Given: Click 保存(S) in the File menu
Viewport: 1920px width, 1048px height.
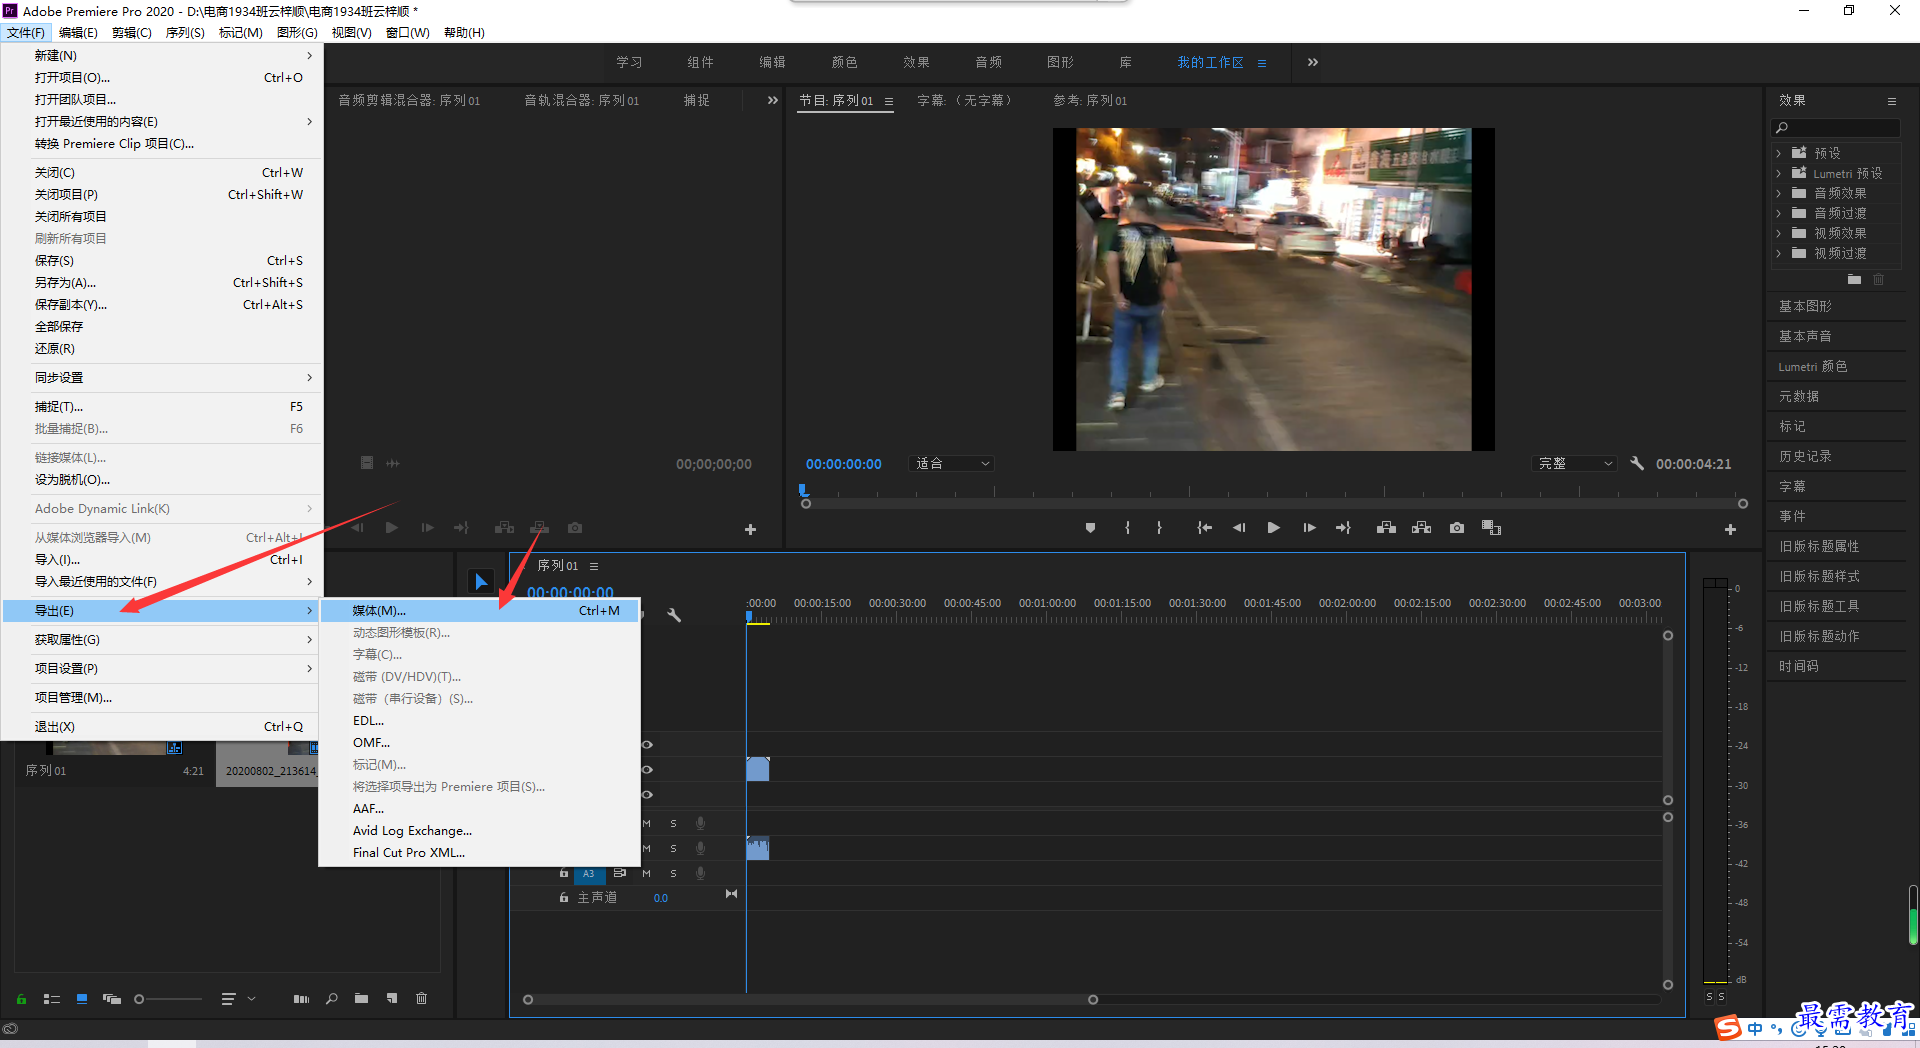Looking at the screenshot, I should [x=162, y=260].
